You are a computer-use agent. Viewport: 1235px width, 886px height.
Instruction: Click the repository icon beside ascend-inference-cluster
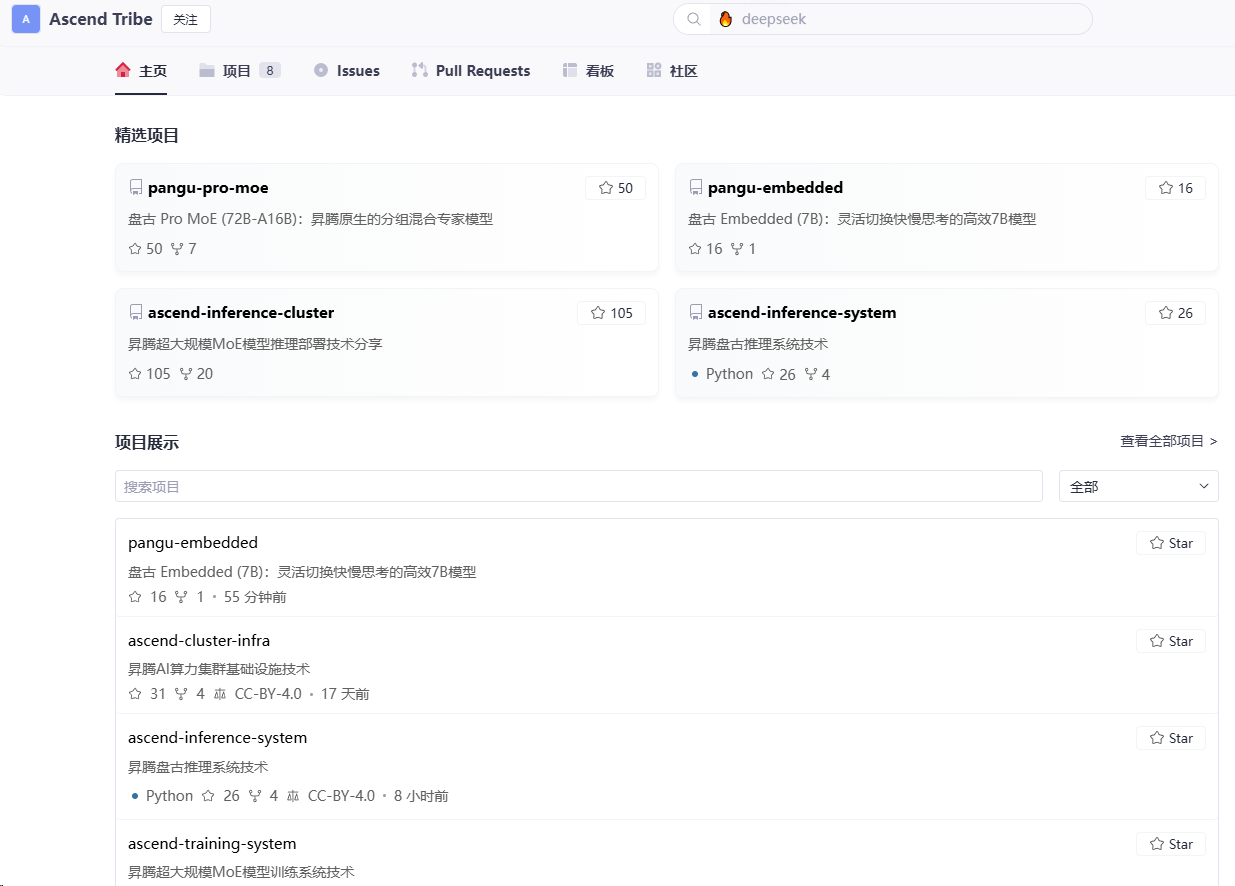pos(136,312)
